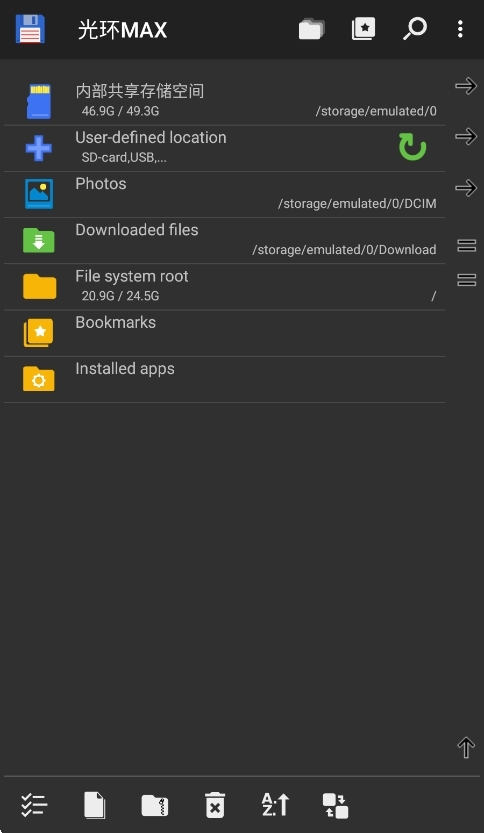
Task: Open the search magnifier
Action: [x=414, y=29]
